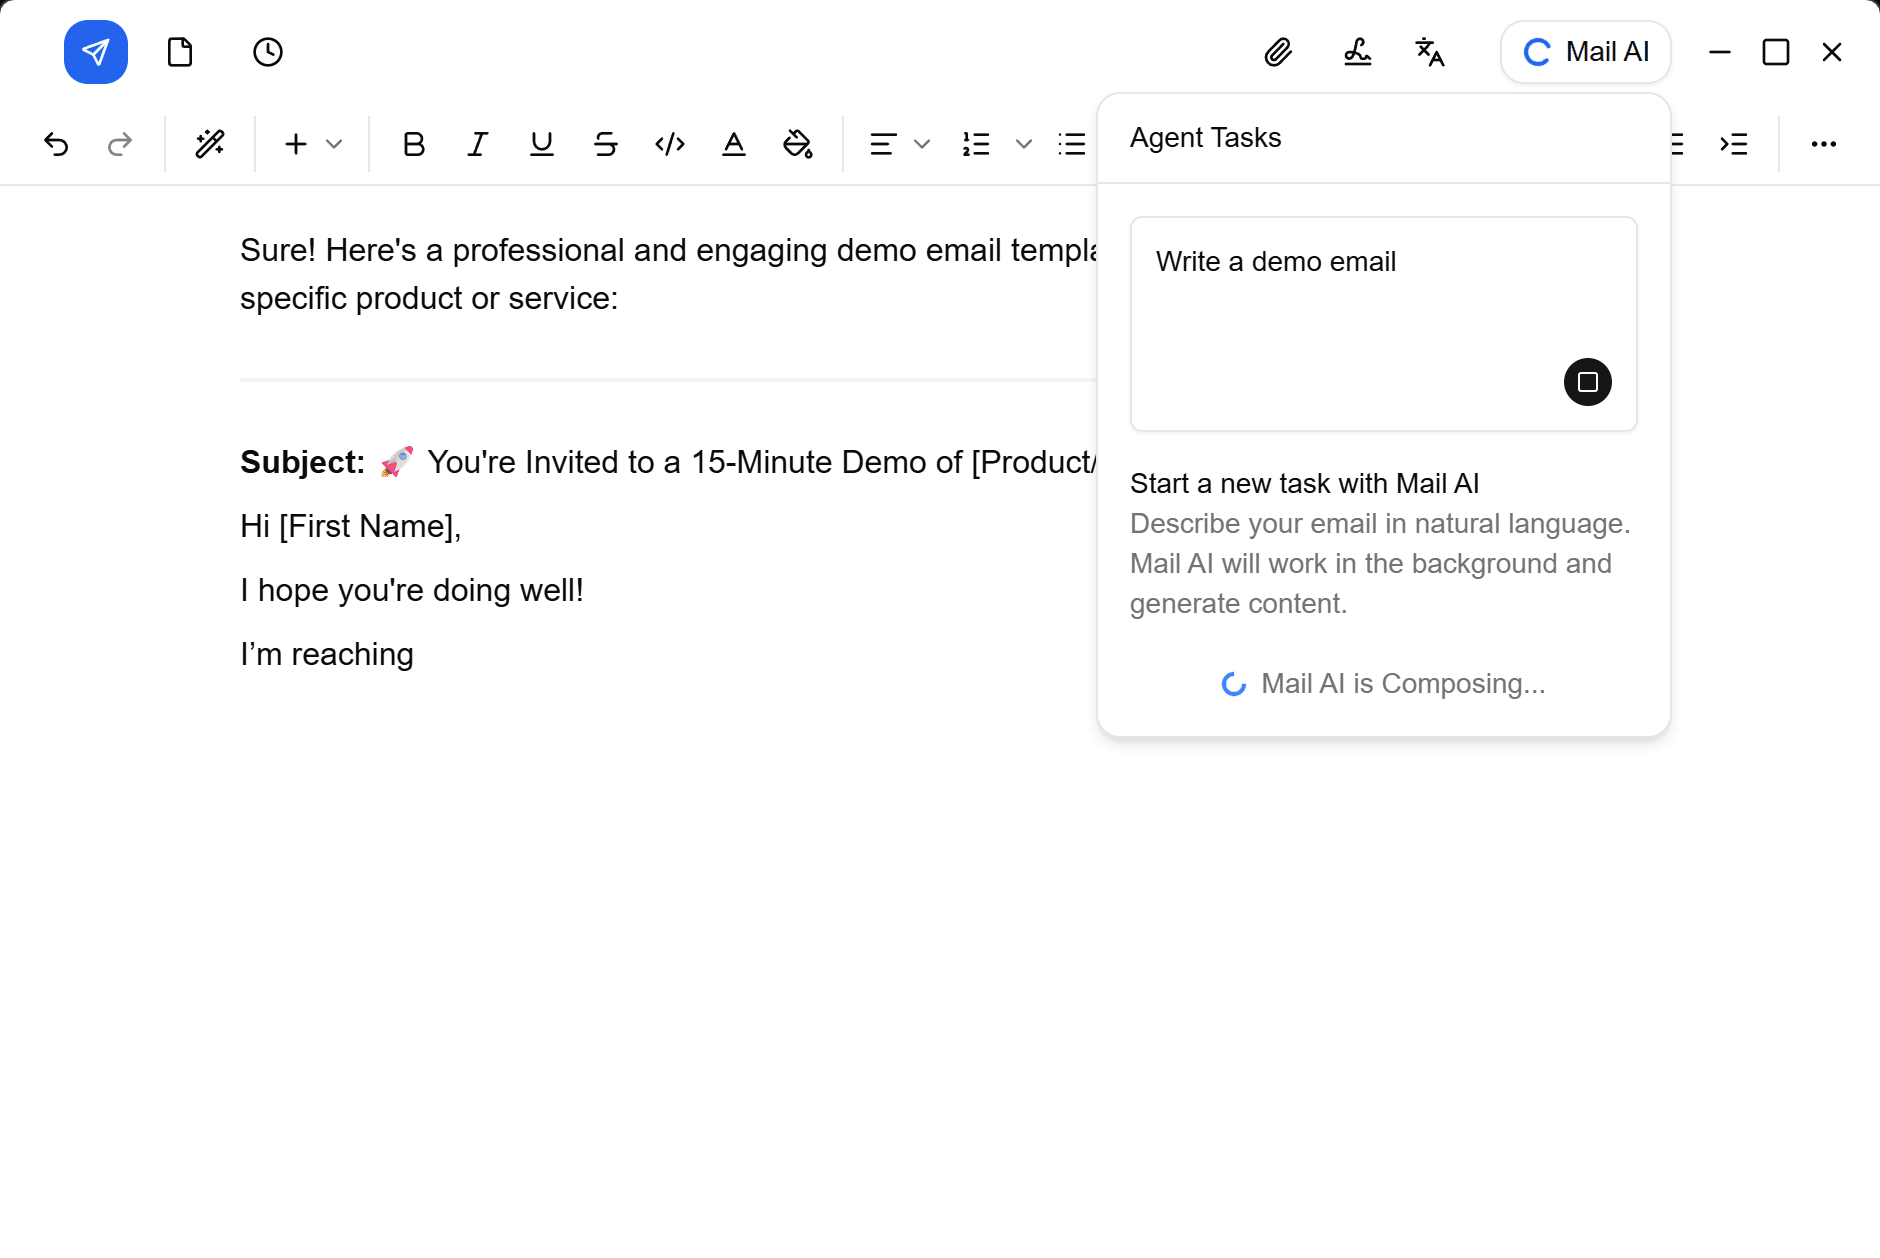
Task: Use the AI magic wand writing tool
Action: [x=210, y=144]
